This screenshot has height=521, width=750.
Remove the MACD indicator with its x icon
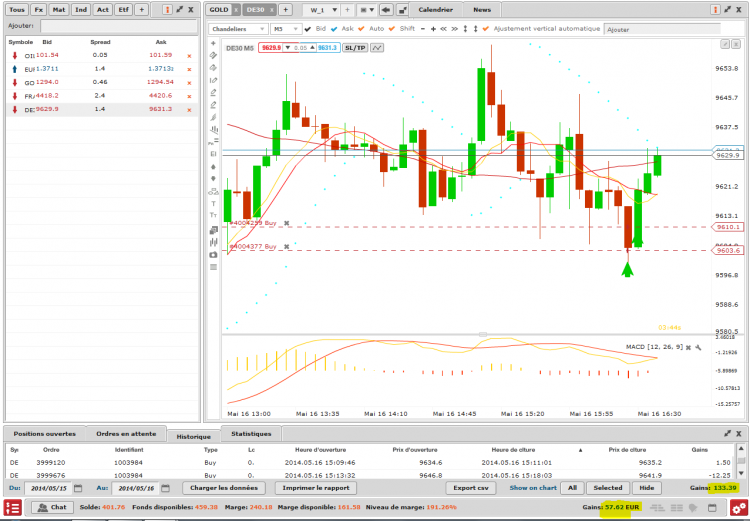point(688,347)
